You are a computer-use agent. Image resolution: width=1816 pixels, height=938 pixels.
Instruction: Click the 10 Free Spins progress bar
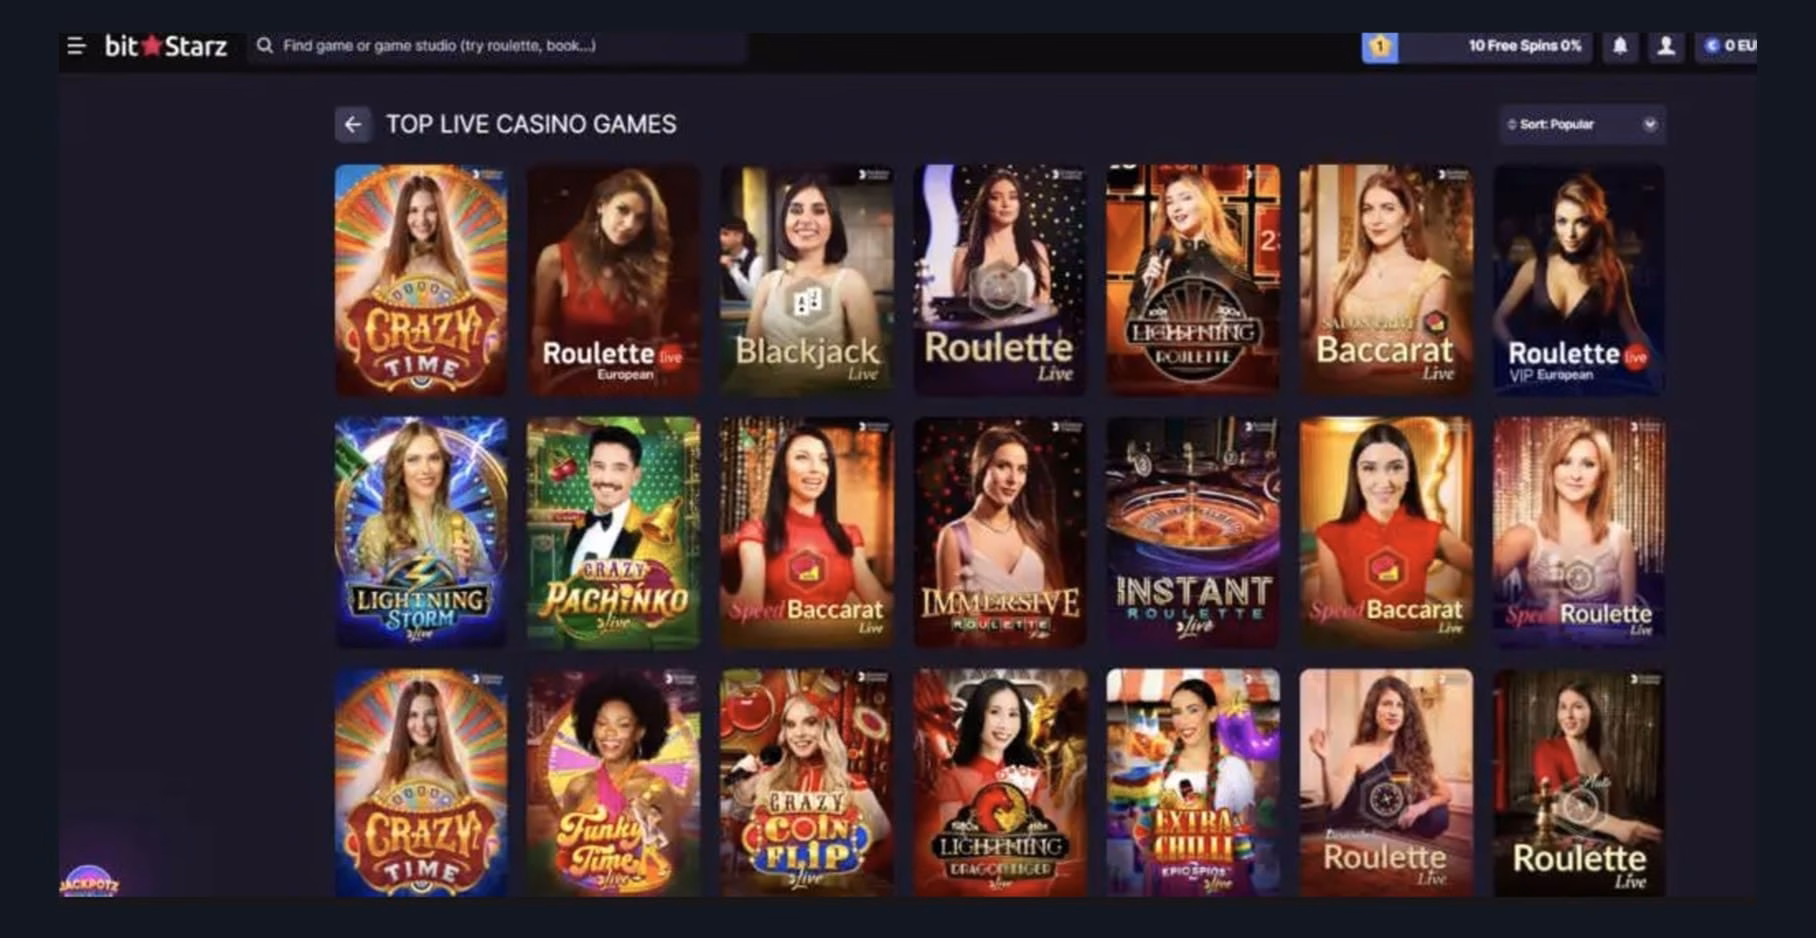[x=1492, y=46]
